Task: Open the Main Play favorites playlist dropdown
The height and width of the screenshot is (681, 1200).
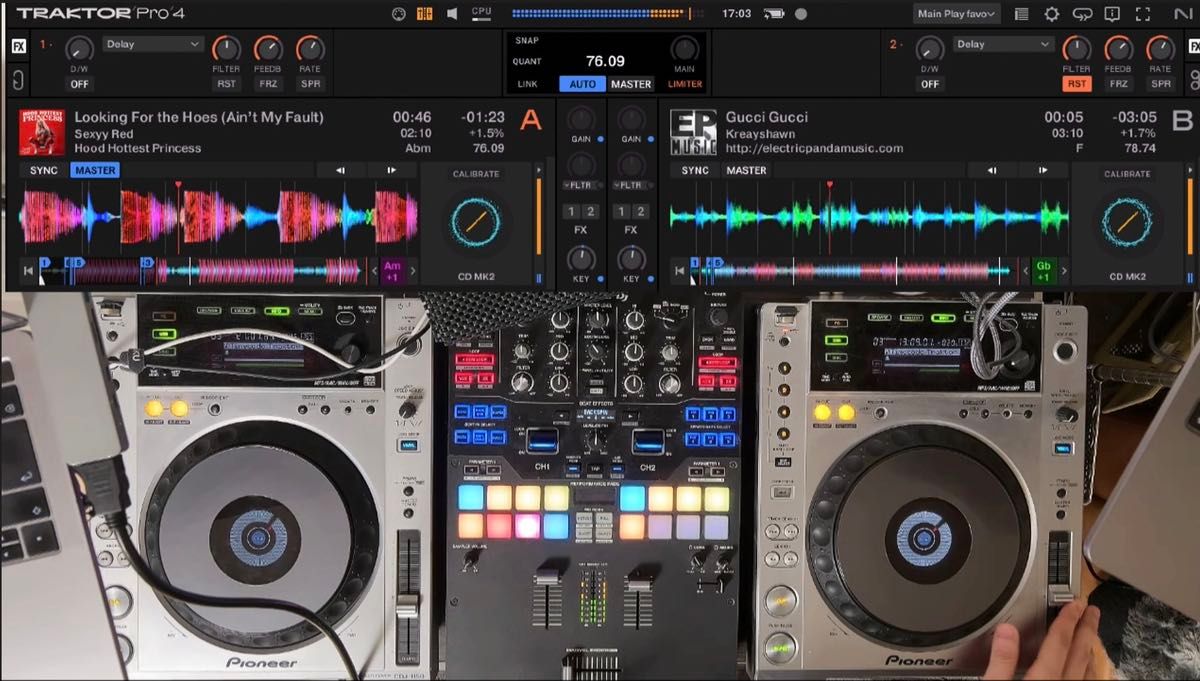Action: click(x=955, y=13)
